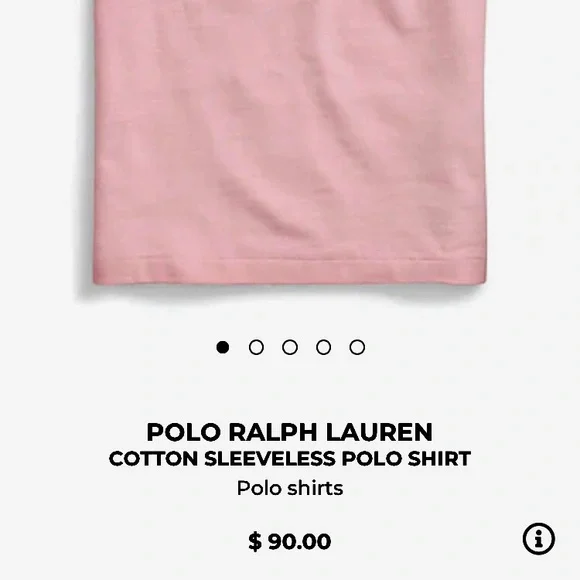The width and height of the screenshot is (580, 580).
Task: Select the first filled carousel dot
Action: click(x=223, y=347)
